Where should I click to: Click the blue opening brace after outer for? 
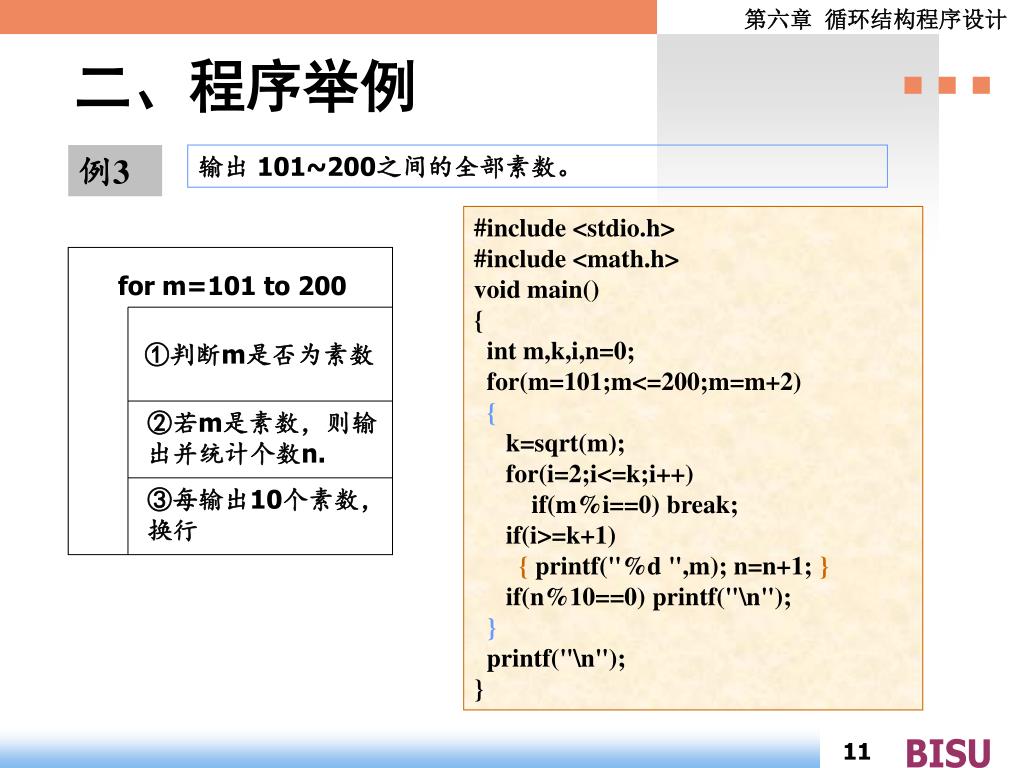click(491, 413)
